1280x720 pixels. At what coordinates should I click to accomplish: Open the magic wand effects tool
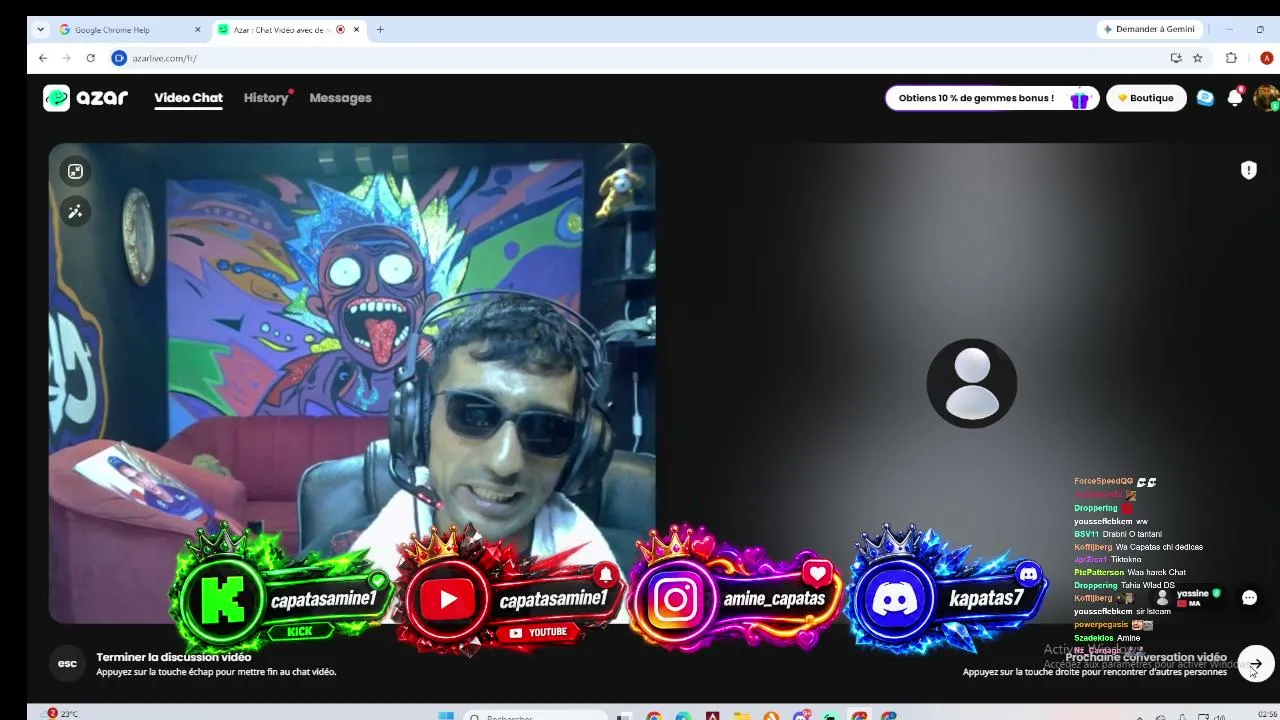pos(75,211)
